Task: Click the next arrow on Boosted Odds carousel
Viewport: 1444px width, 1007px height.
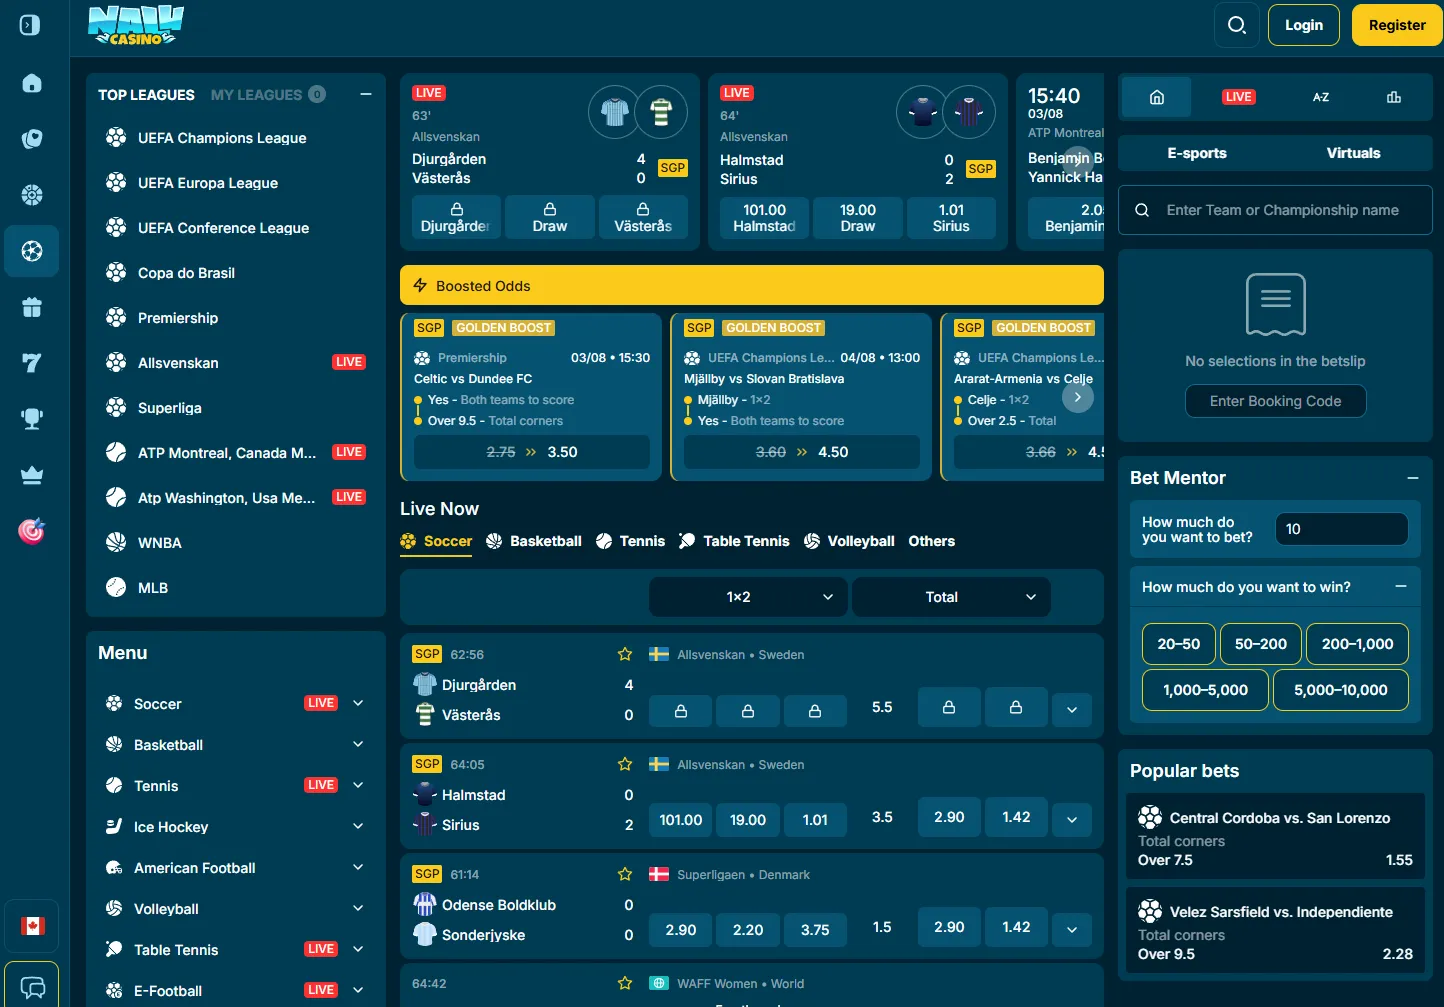Action: pyautogui.click(x=1077, y=397)
